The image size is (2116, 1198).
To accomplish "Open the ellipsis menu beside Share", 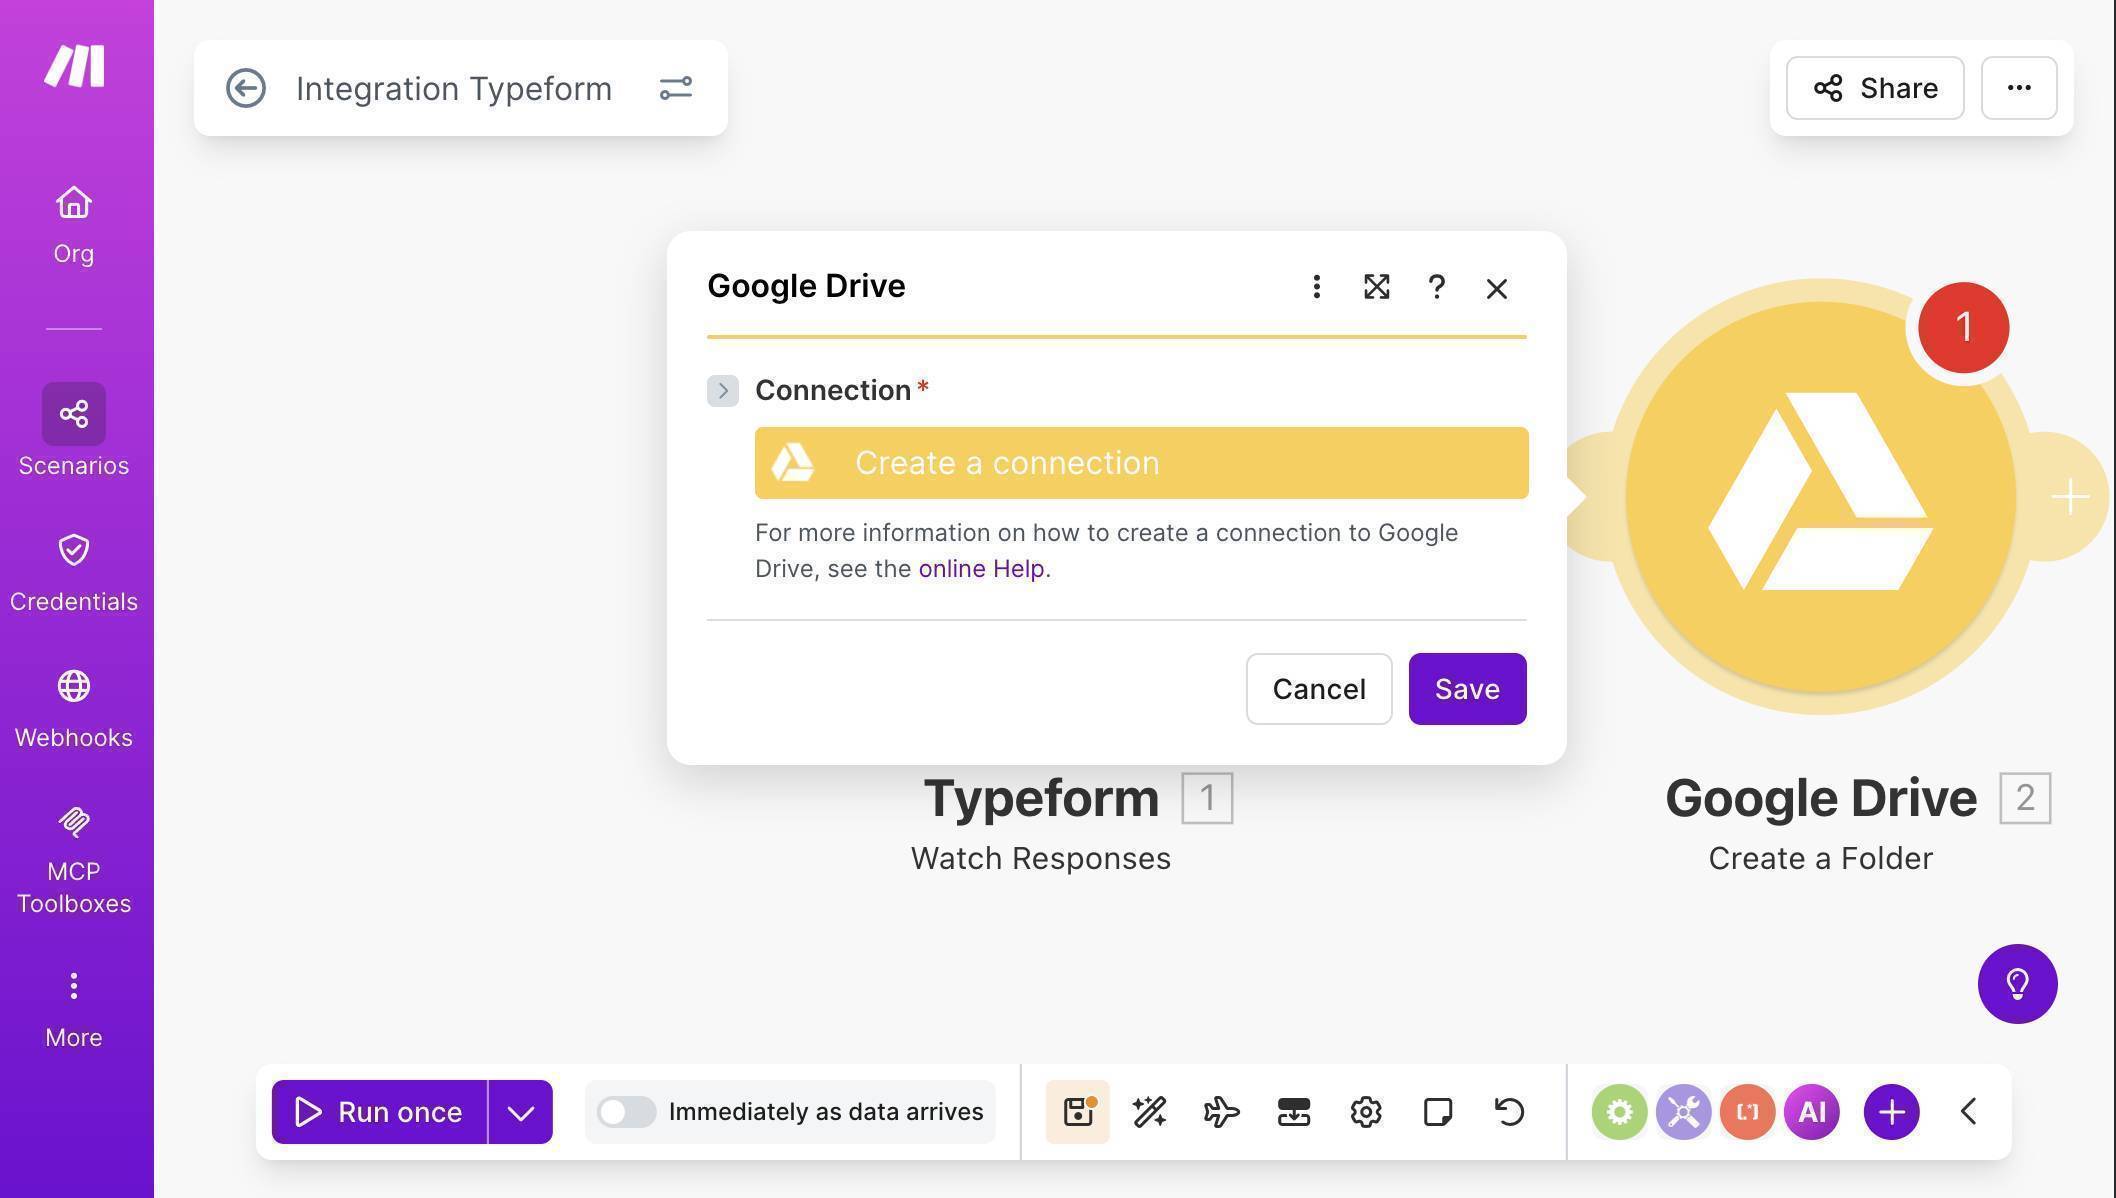I will (x=2018, y=88).
